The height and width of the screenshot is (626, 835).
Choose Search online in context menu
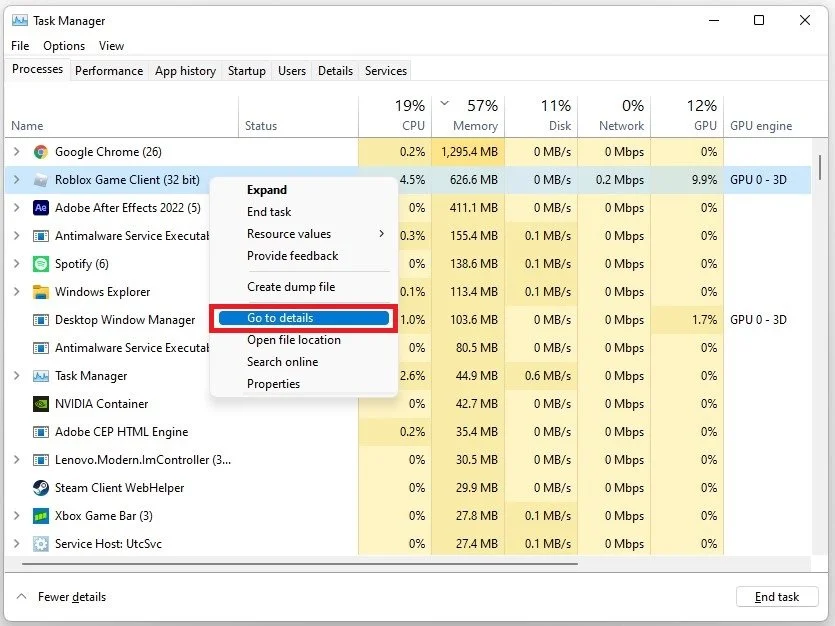(304, 362)
